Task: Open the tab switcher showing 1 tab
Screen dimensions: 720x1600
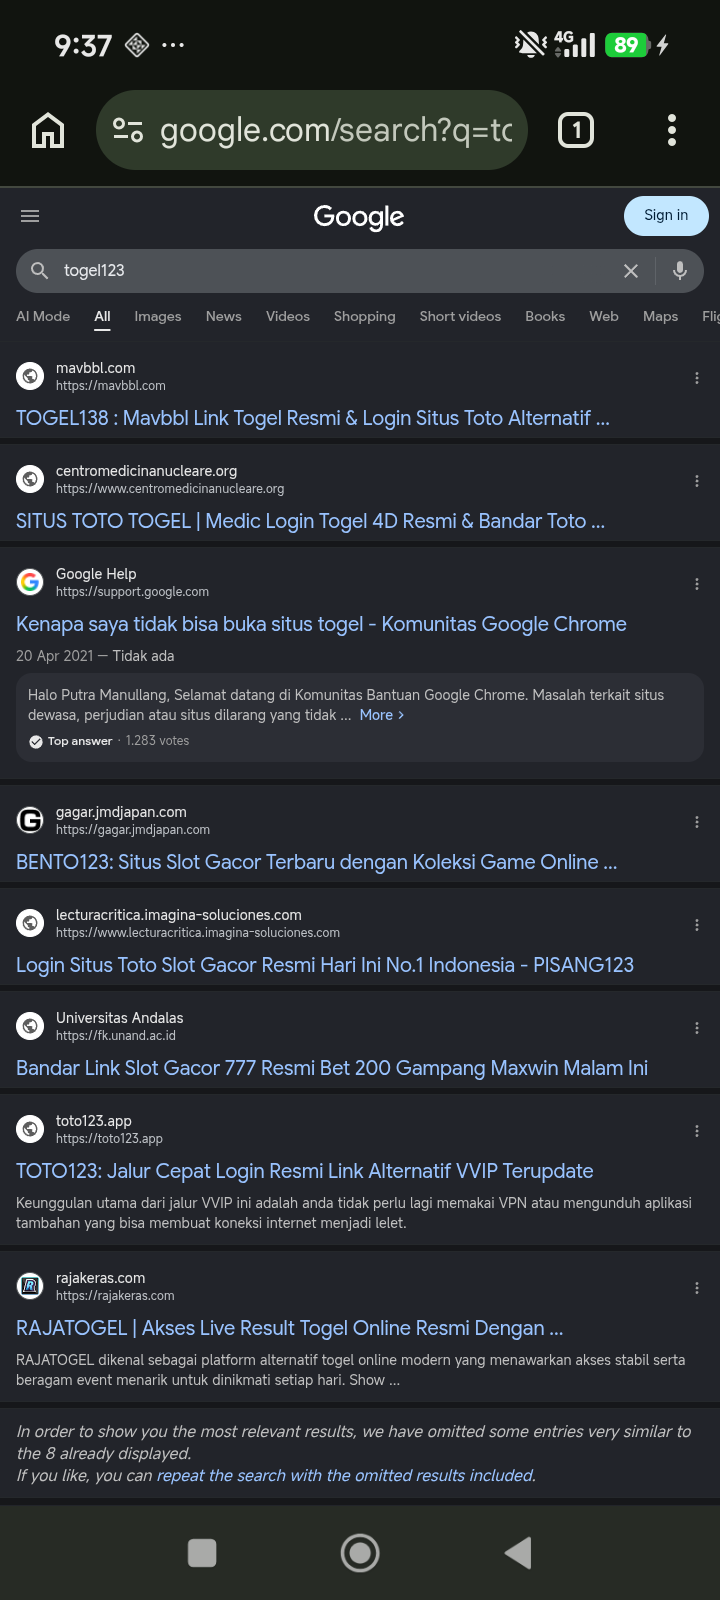Action: (x=575, y=130)
